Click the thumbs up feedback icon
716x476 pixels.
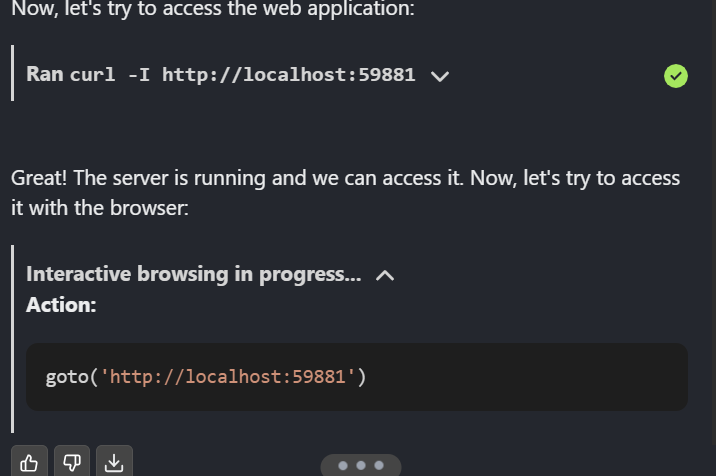(29, 462)
